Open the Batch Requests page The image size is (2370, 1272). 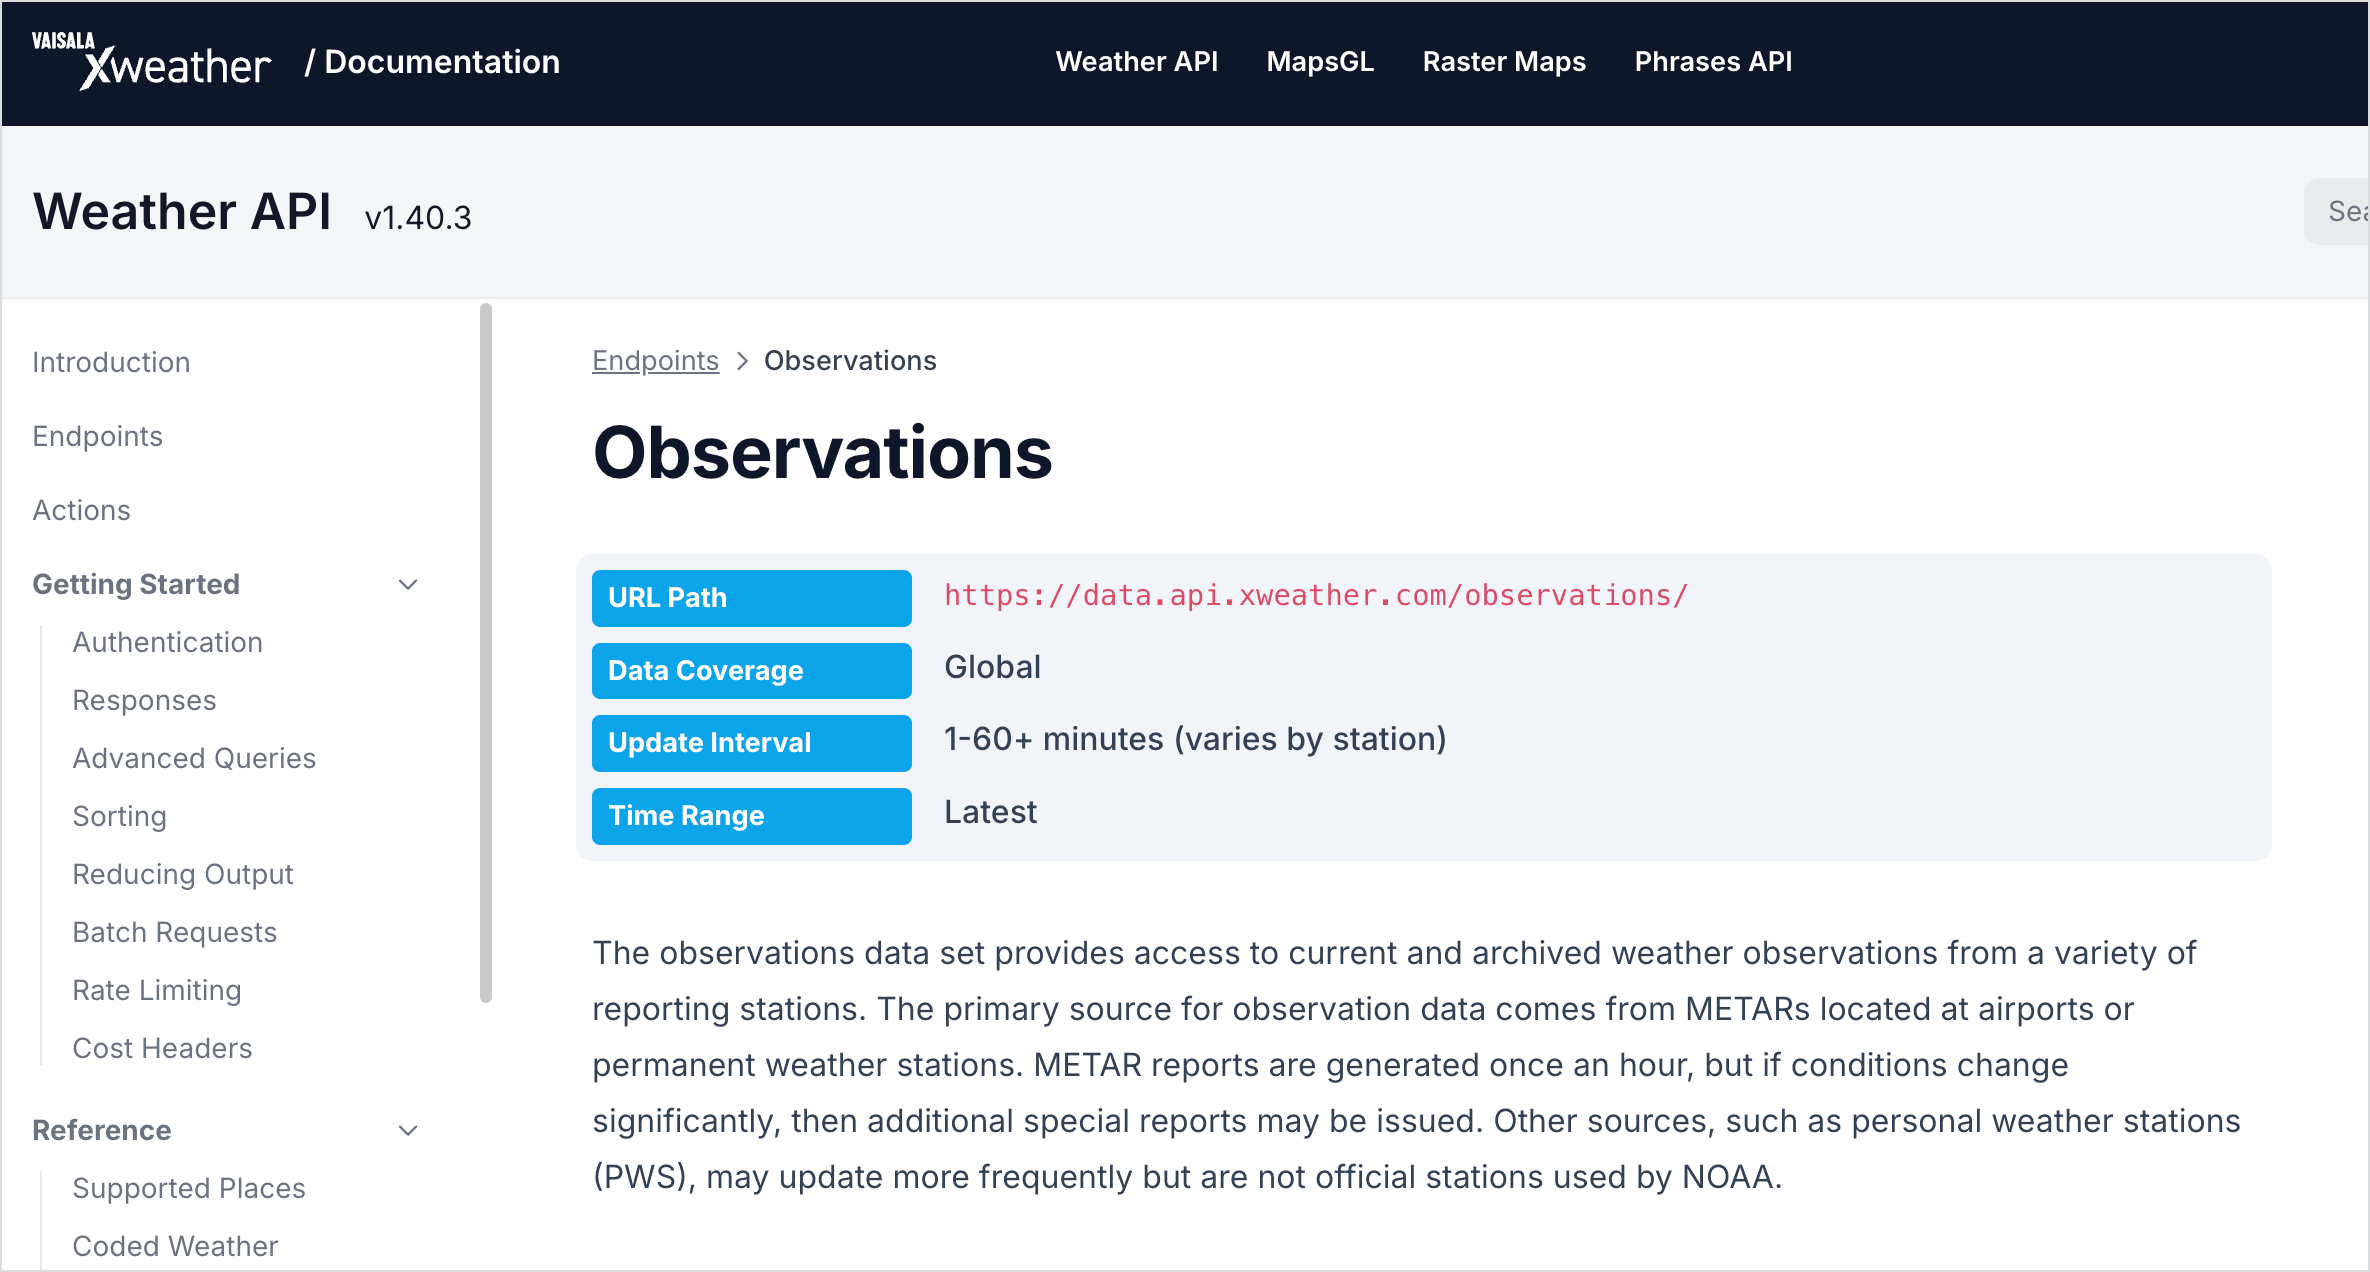(174, 932)
